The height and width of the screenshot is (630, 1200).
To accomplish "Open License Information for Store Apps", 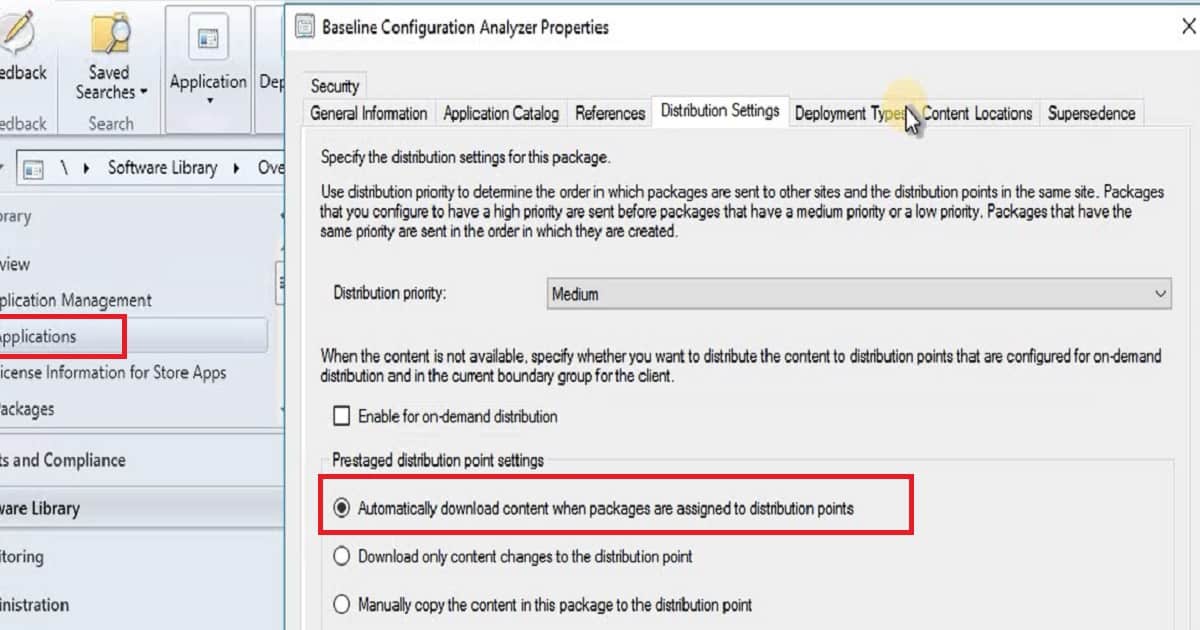I will pyautogui.click(x=112, y=372).
